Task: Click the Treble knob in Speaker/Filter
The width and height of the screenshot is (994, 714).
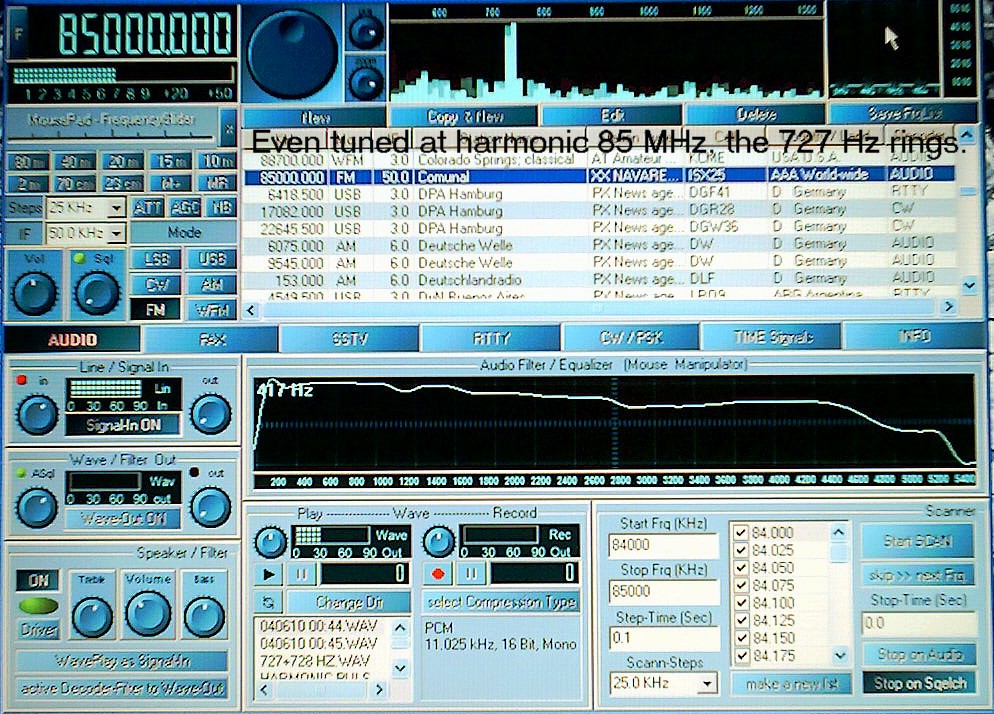Action: click(92, 615)
